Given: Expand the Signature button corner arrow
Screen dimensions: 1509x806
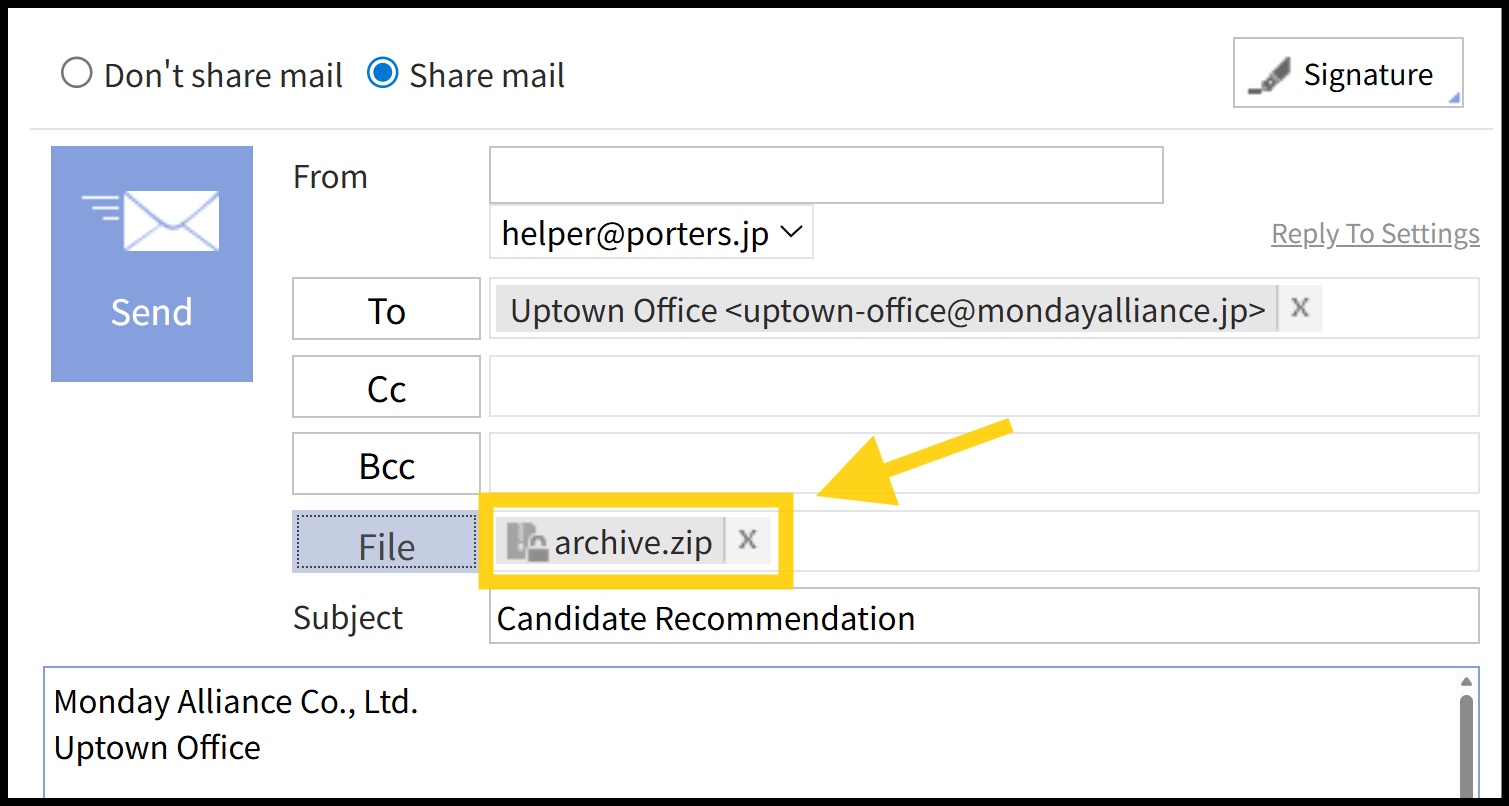Looking at the screenshot, I should click(1454, 97).
